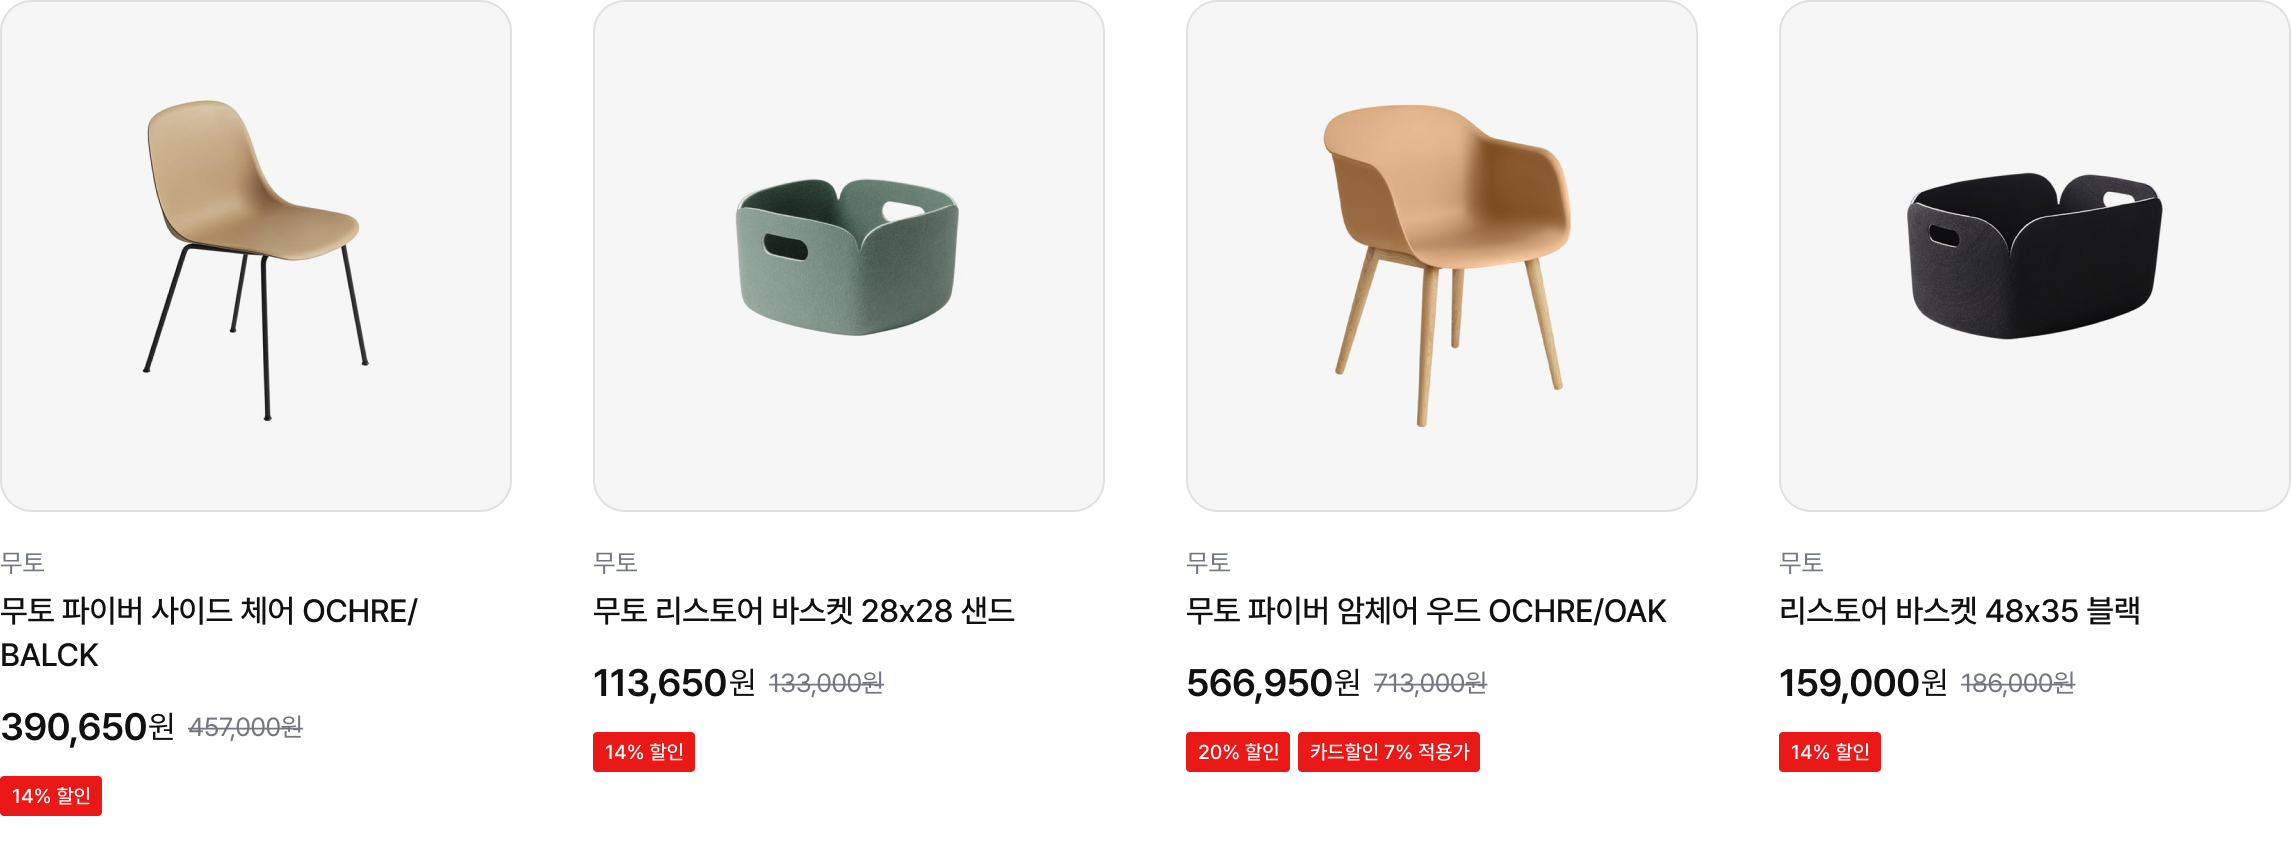Click title 무토 파이버 암체어 우드 OCHRE/OAK

pyautogui.click(x=1426, y=611)
